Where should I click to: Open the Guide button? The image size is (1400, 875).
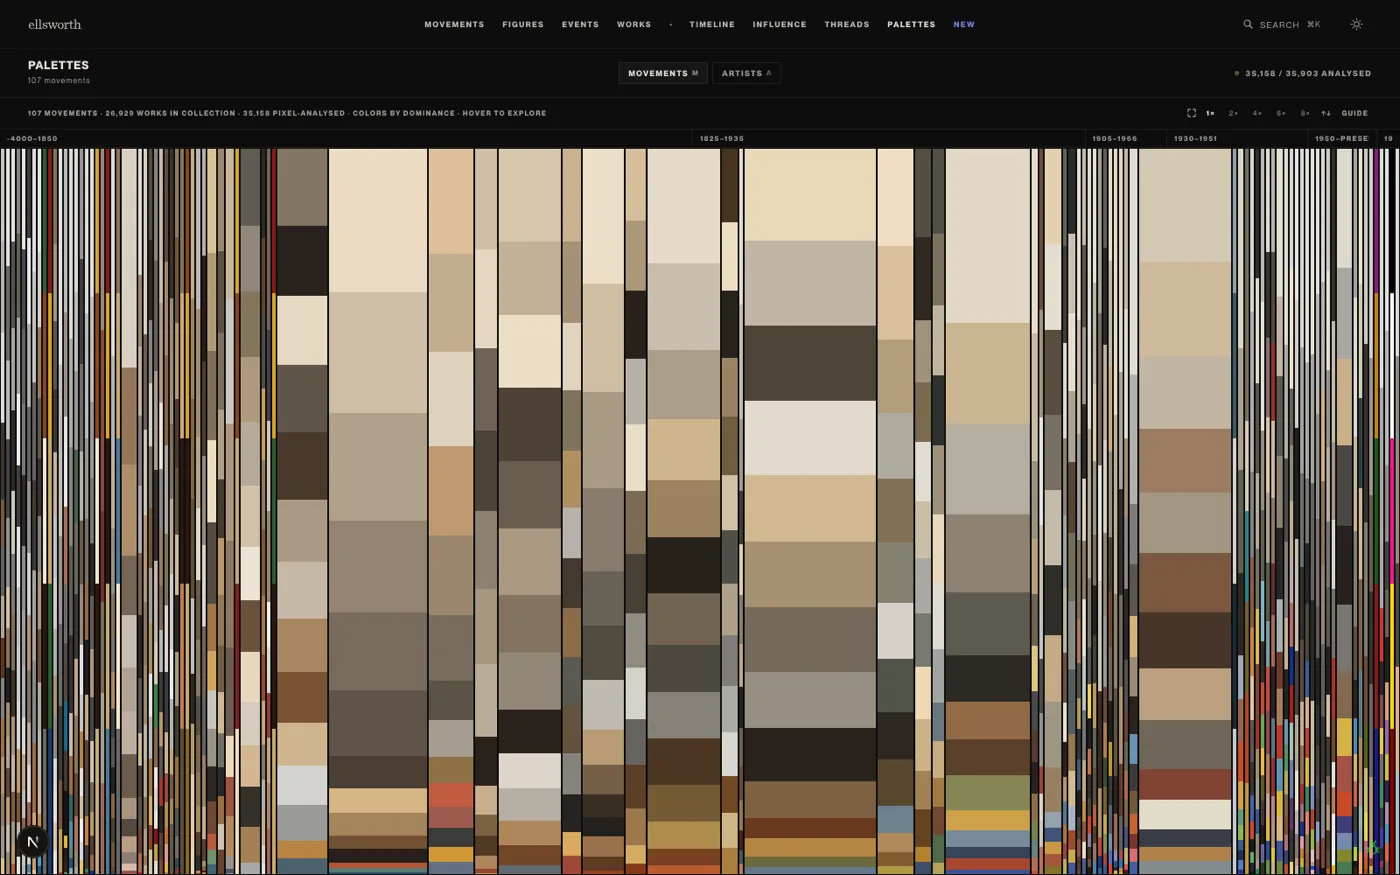click(1354, 113)
